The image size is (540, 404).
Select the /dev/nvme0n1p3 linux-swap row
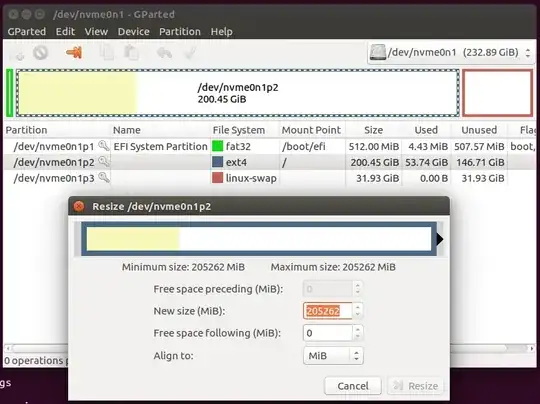269,178
